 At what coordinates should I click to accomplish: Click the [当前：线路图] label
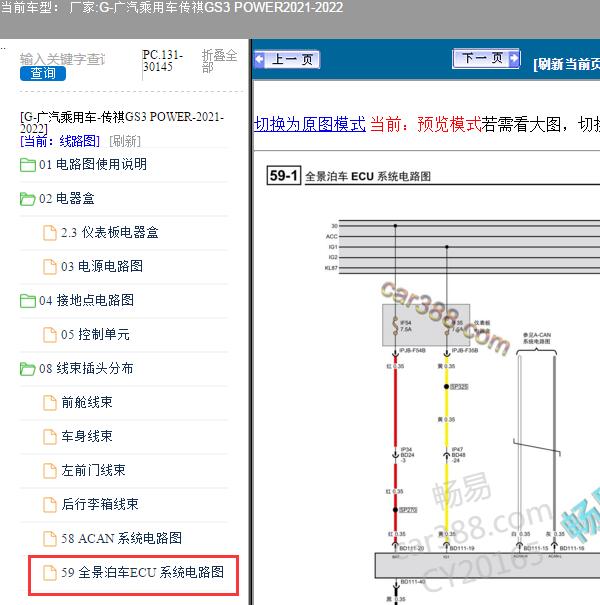click(x=60, y=141)
